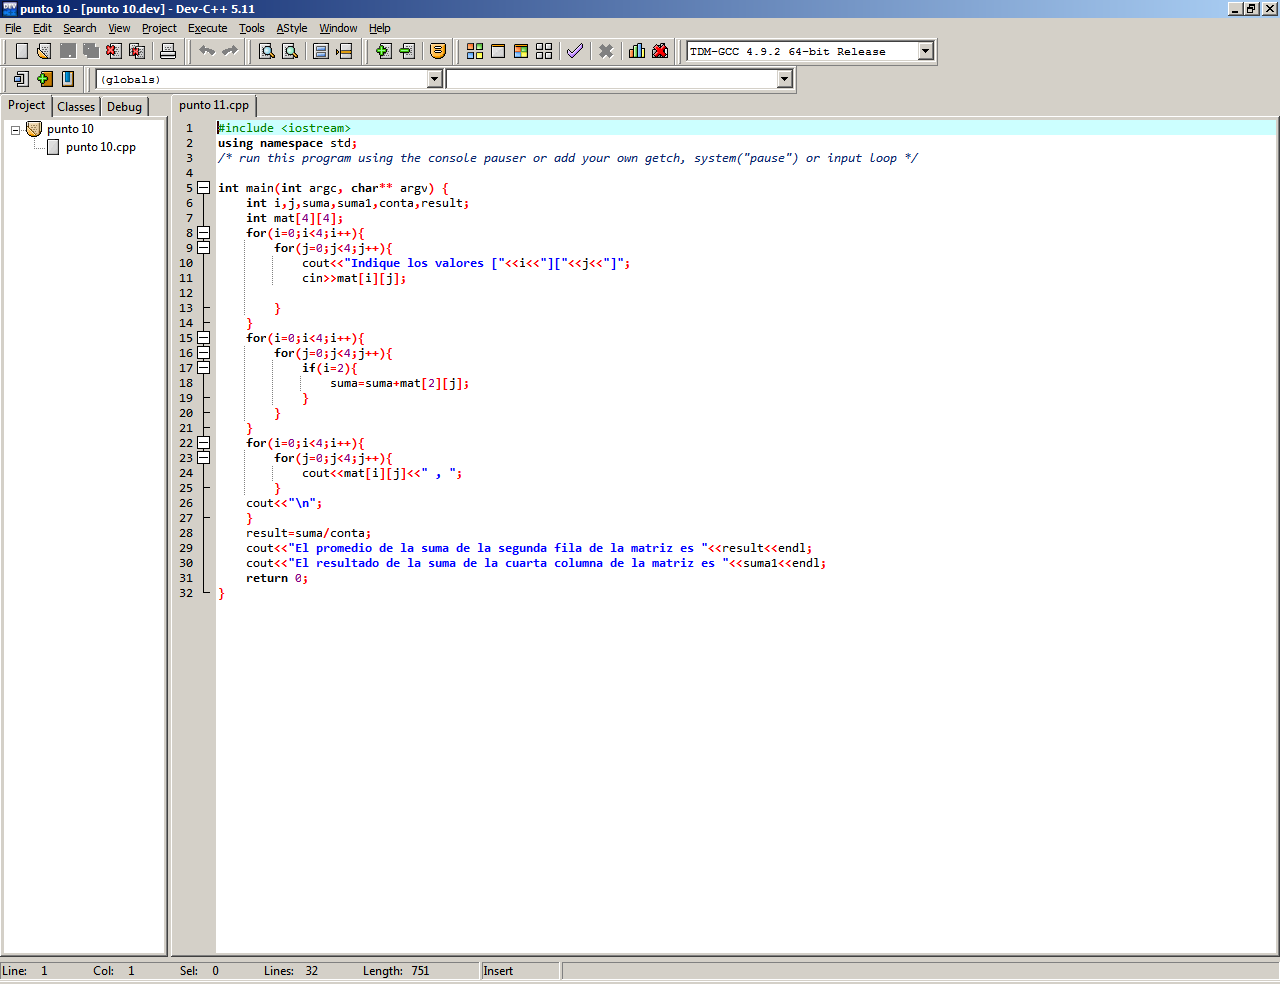Screen dimensions: 1280x984
Task: Click the New file toolbar icon
Action: [21, 51]
